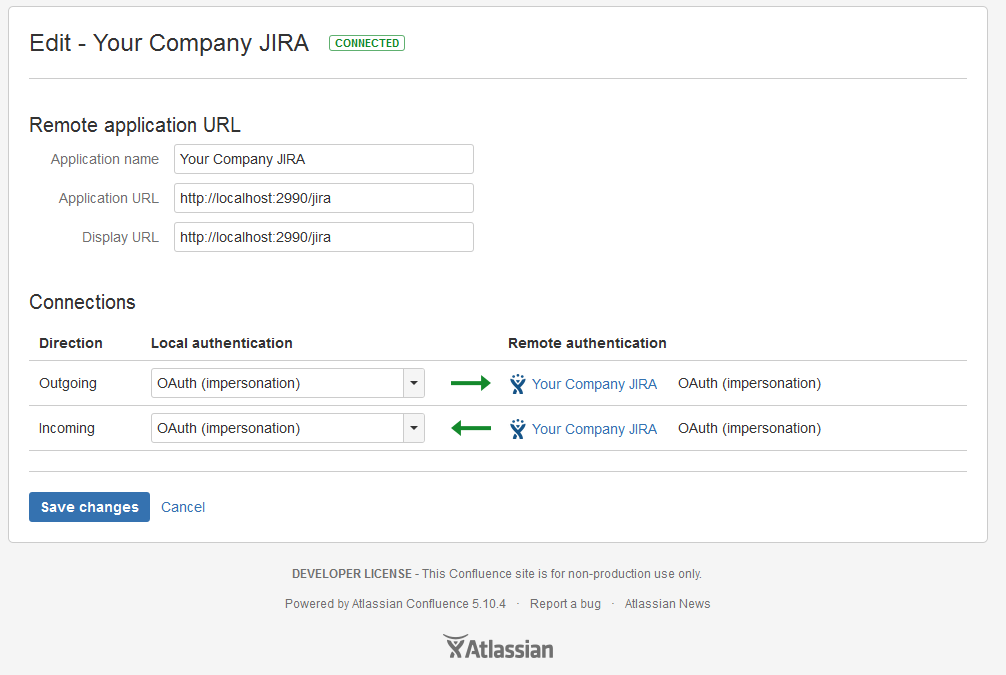Click the dropdown arrow on the Incoming OAuth selector
Screen dimensions: 1006x675
[x=413, y=428]
